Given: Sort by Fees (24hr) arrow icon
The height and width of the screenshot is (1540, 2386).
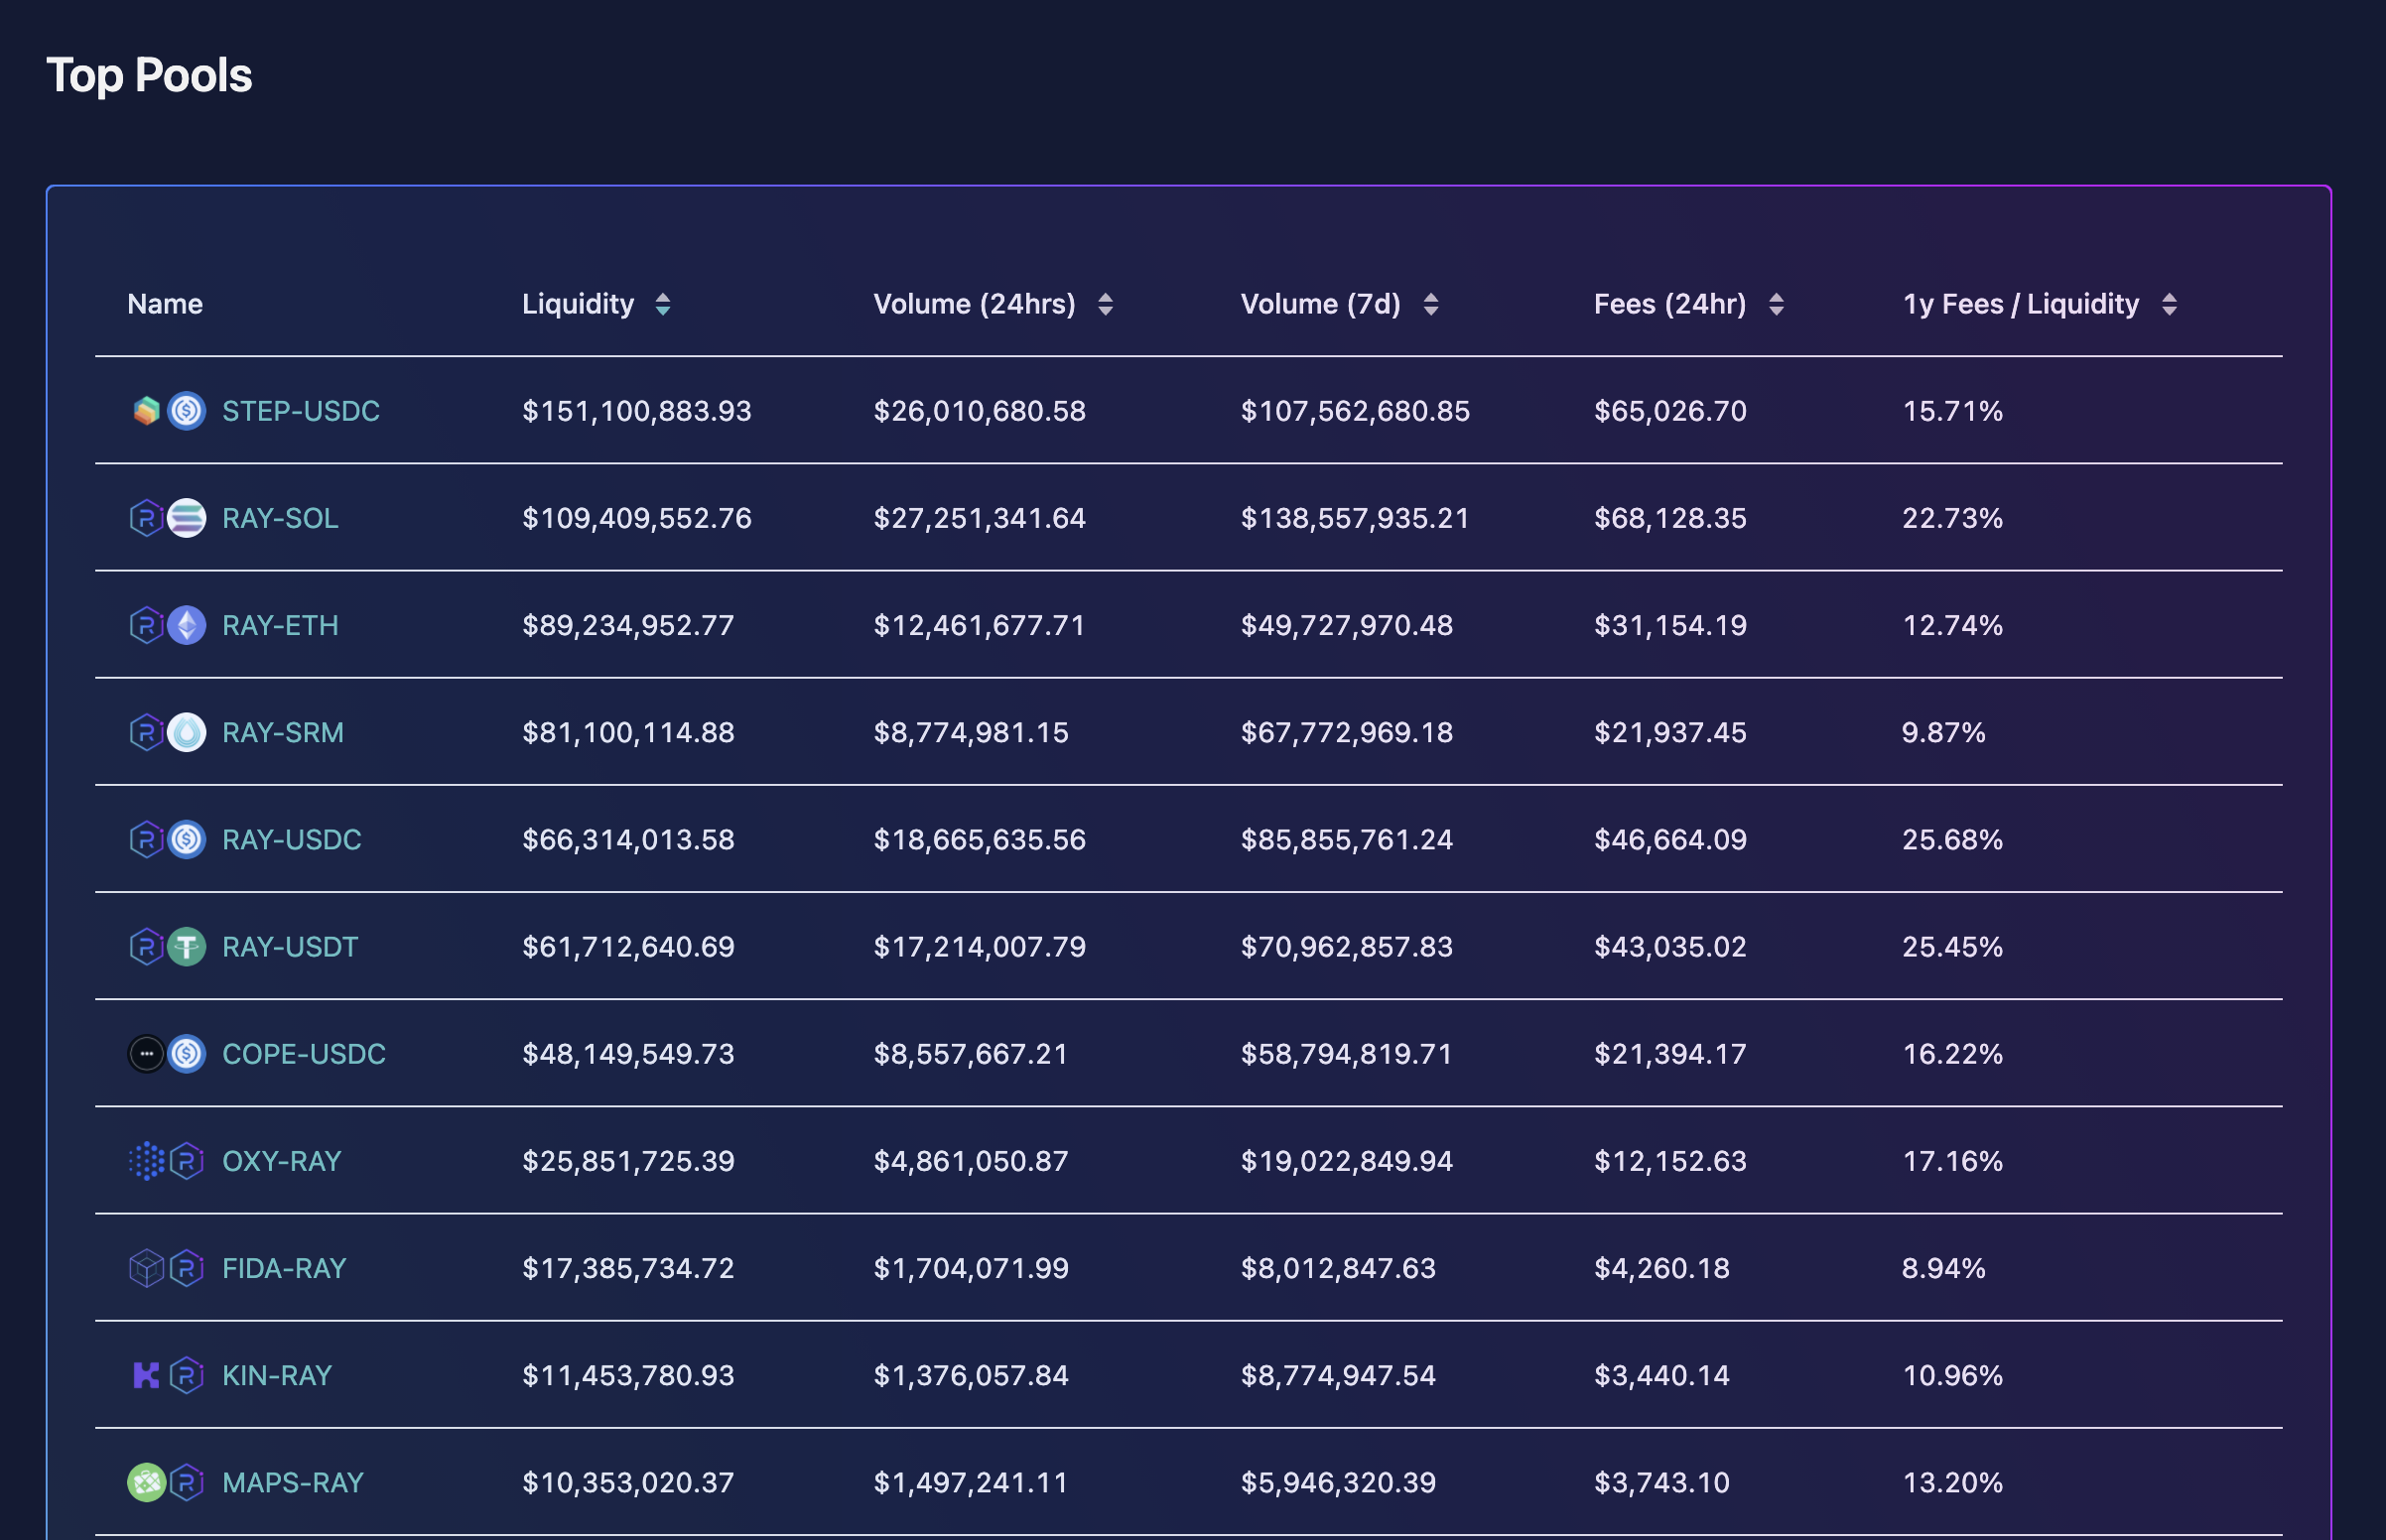Looking at the screenshot, I should coord(1776,304).
